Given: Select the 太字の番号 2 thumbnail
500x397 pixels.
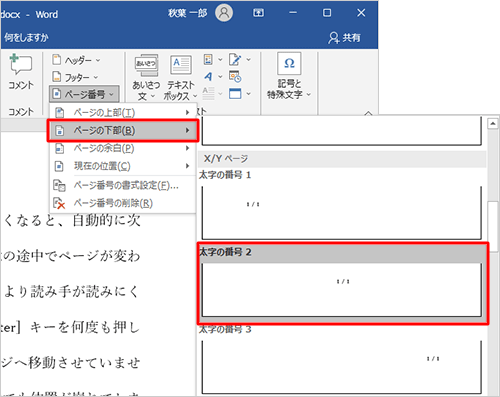Looking at the screenshot, I should tap(342, 289).
